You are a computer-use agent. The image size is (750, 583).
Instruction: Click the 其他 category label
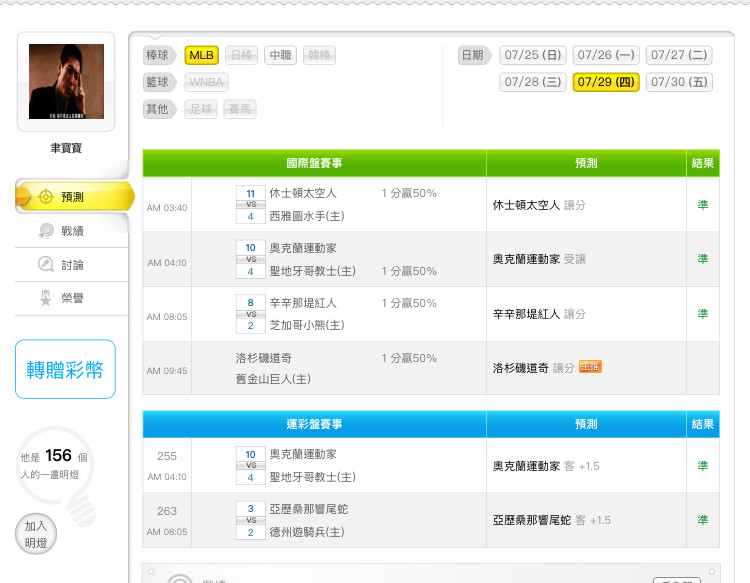point(158,109)
